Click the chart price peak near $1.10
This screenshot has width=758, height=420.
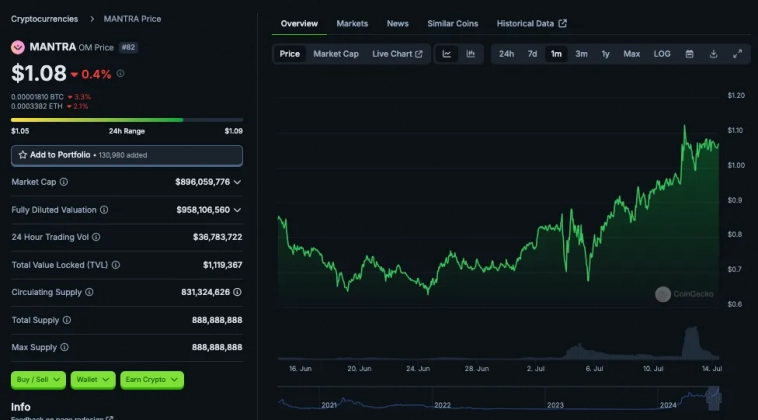(x=684, y=127)
